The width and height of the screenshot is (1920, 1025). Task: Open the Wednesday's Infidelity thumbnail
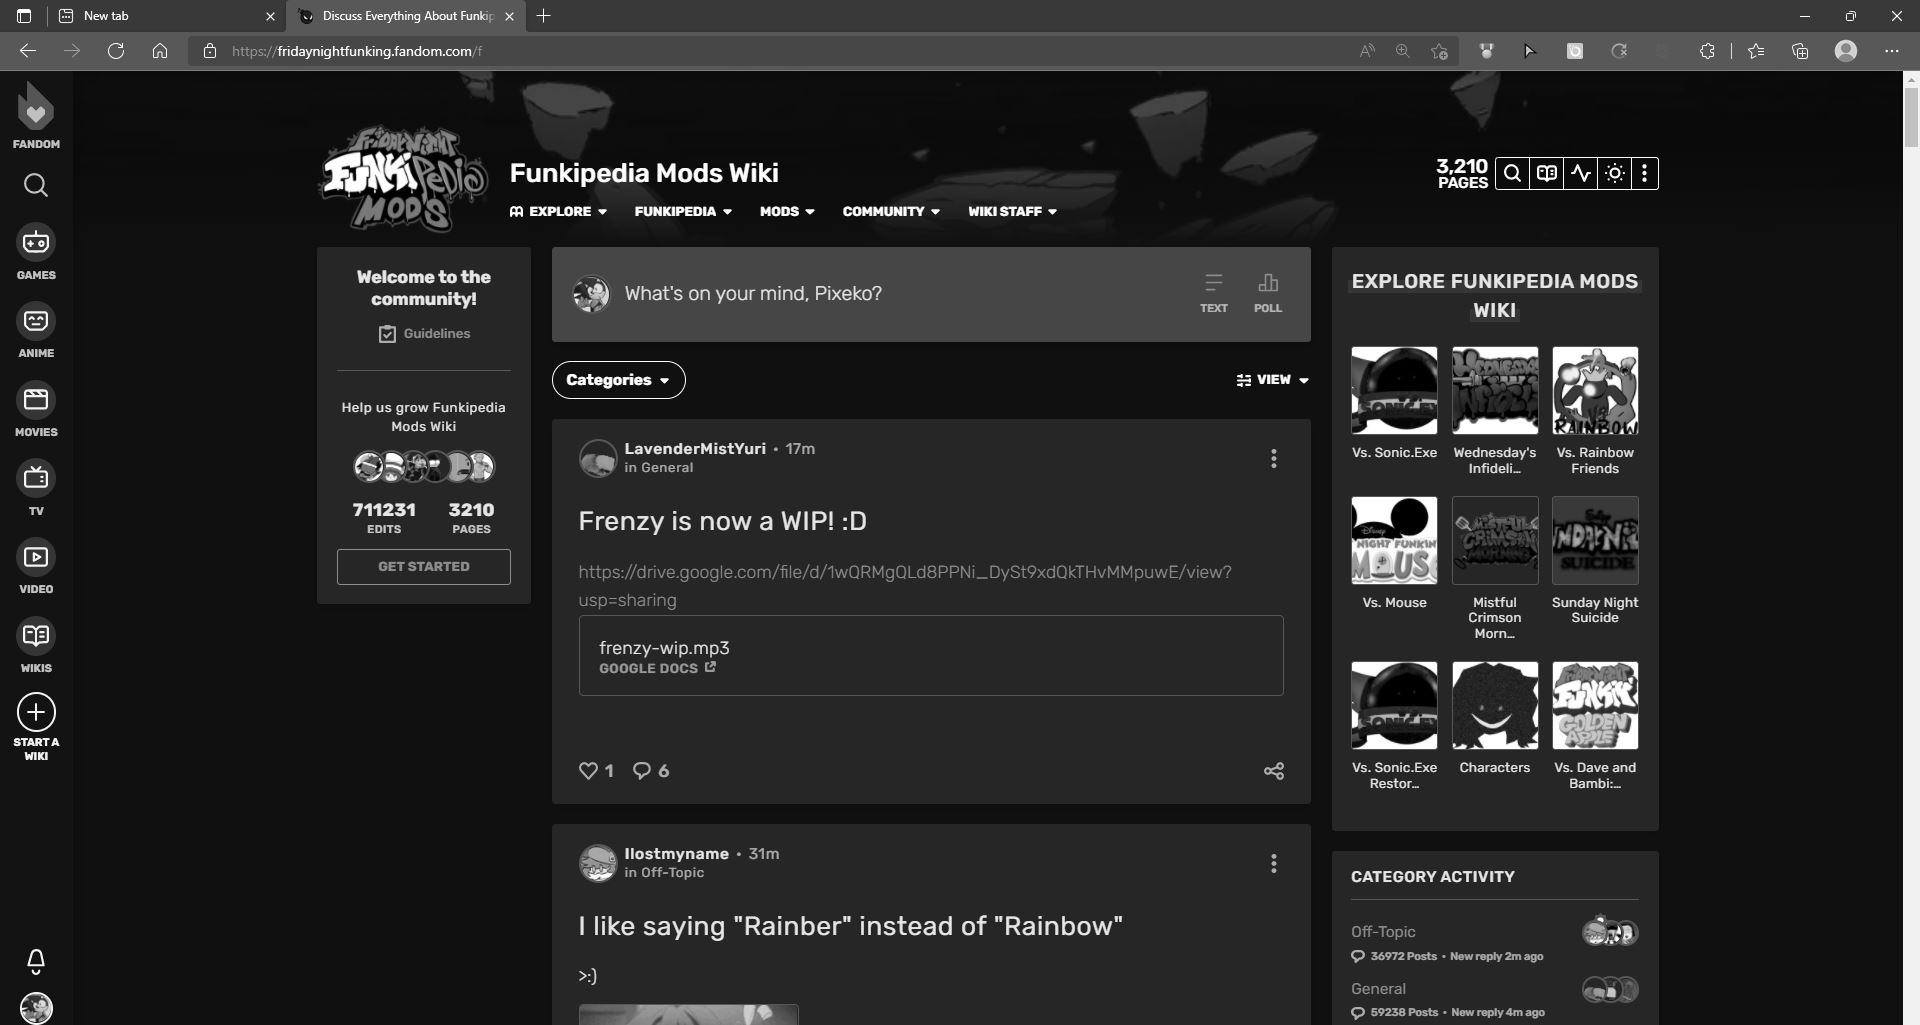pos(1495,391)
